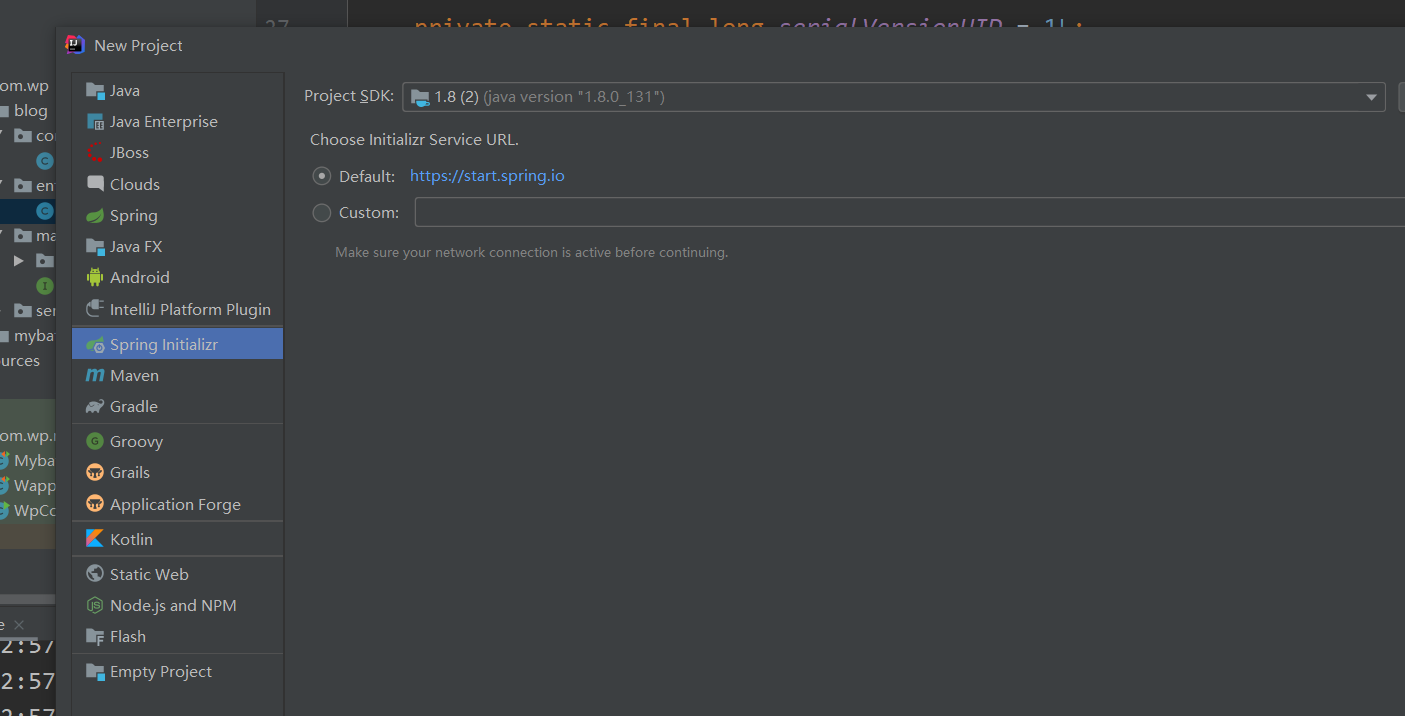Click Project SDK label
Screen dimensions: 1405x716
pyautogui.click(x=349, y=96)
